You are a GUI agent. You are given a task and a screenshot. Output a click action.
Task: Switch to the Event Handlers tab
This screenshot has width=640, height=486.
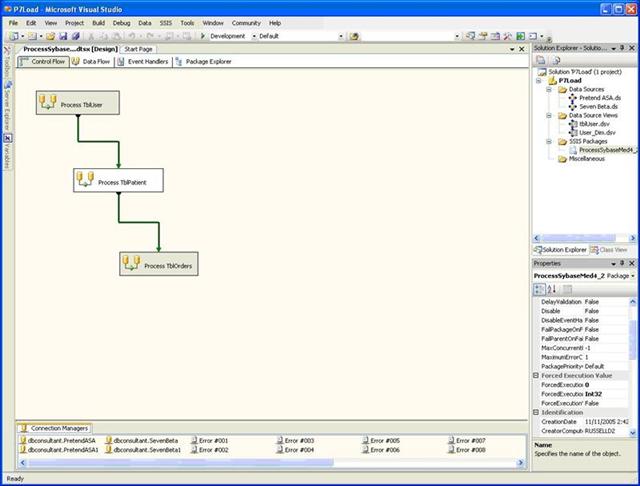click(x=143, y=62)
